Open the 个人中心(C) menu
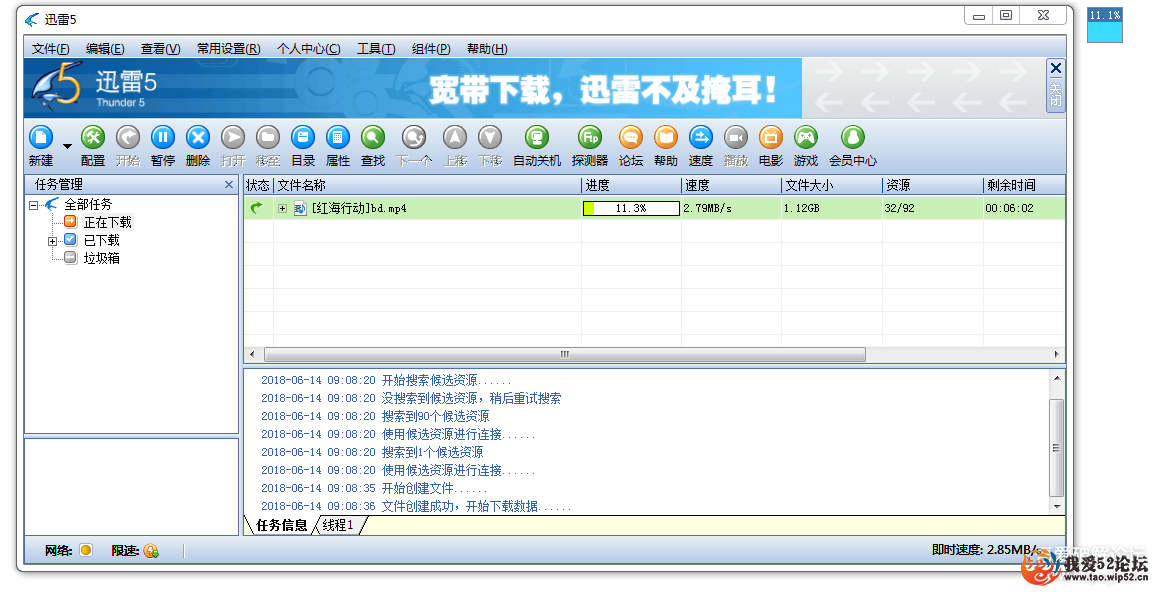 coord(309,49)
